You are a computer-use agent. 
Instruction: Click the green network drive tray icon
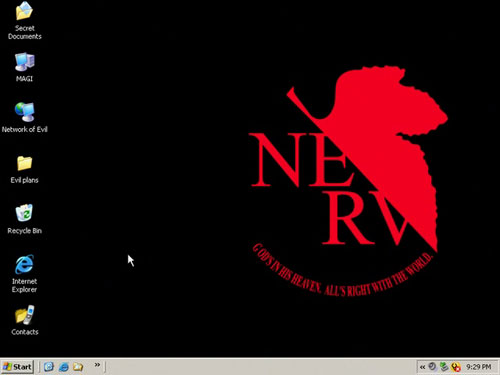pos(444,367)
